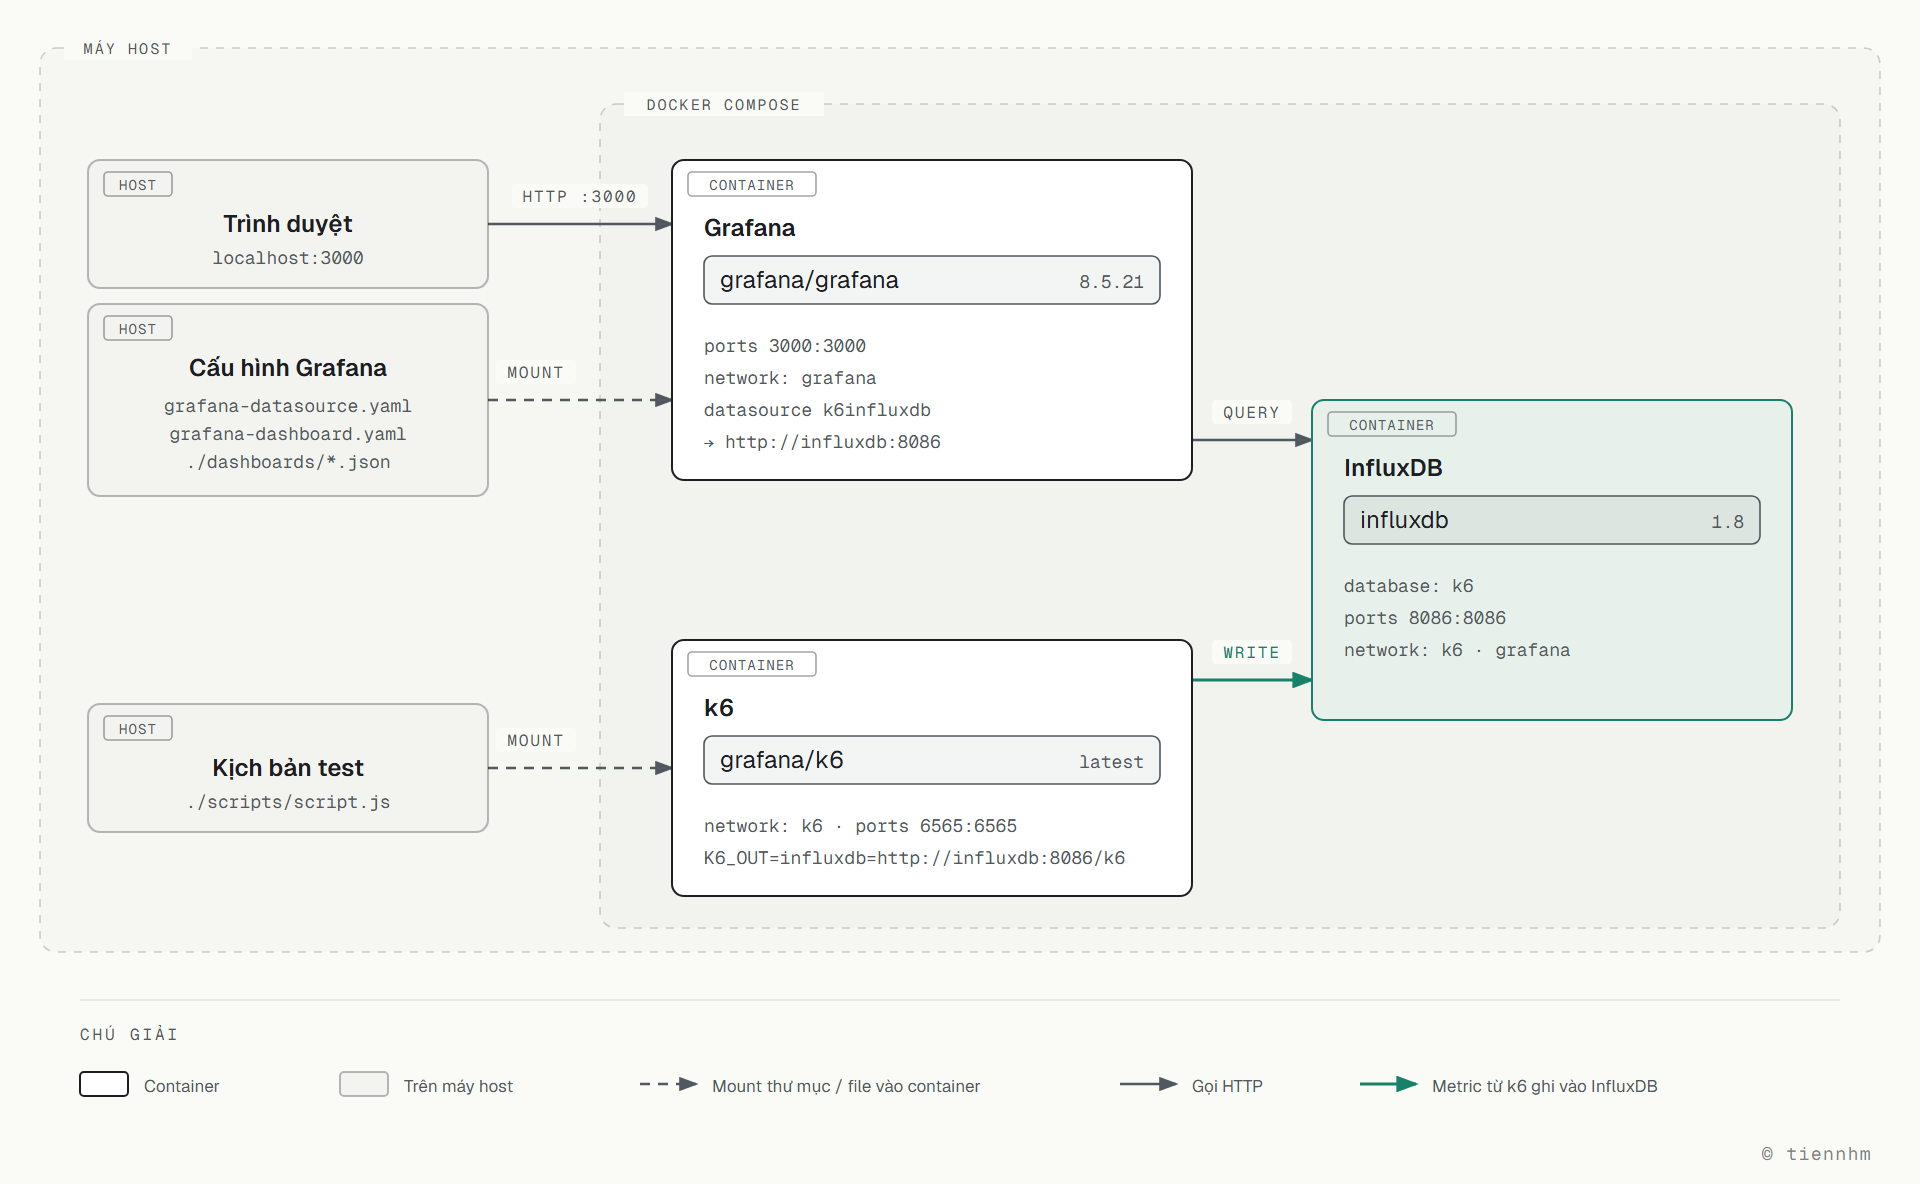Click the MOUNT label beside Kịch bản test
1920x1184 pixels.
pyautogui.click(x=535, y=741)
